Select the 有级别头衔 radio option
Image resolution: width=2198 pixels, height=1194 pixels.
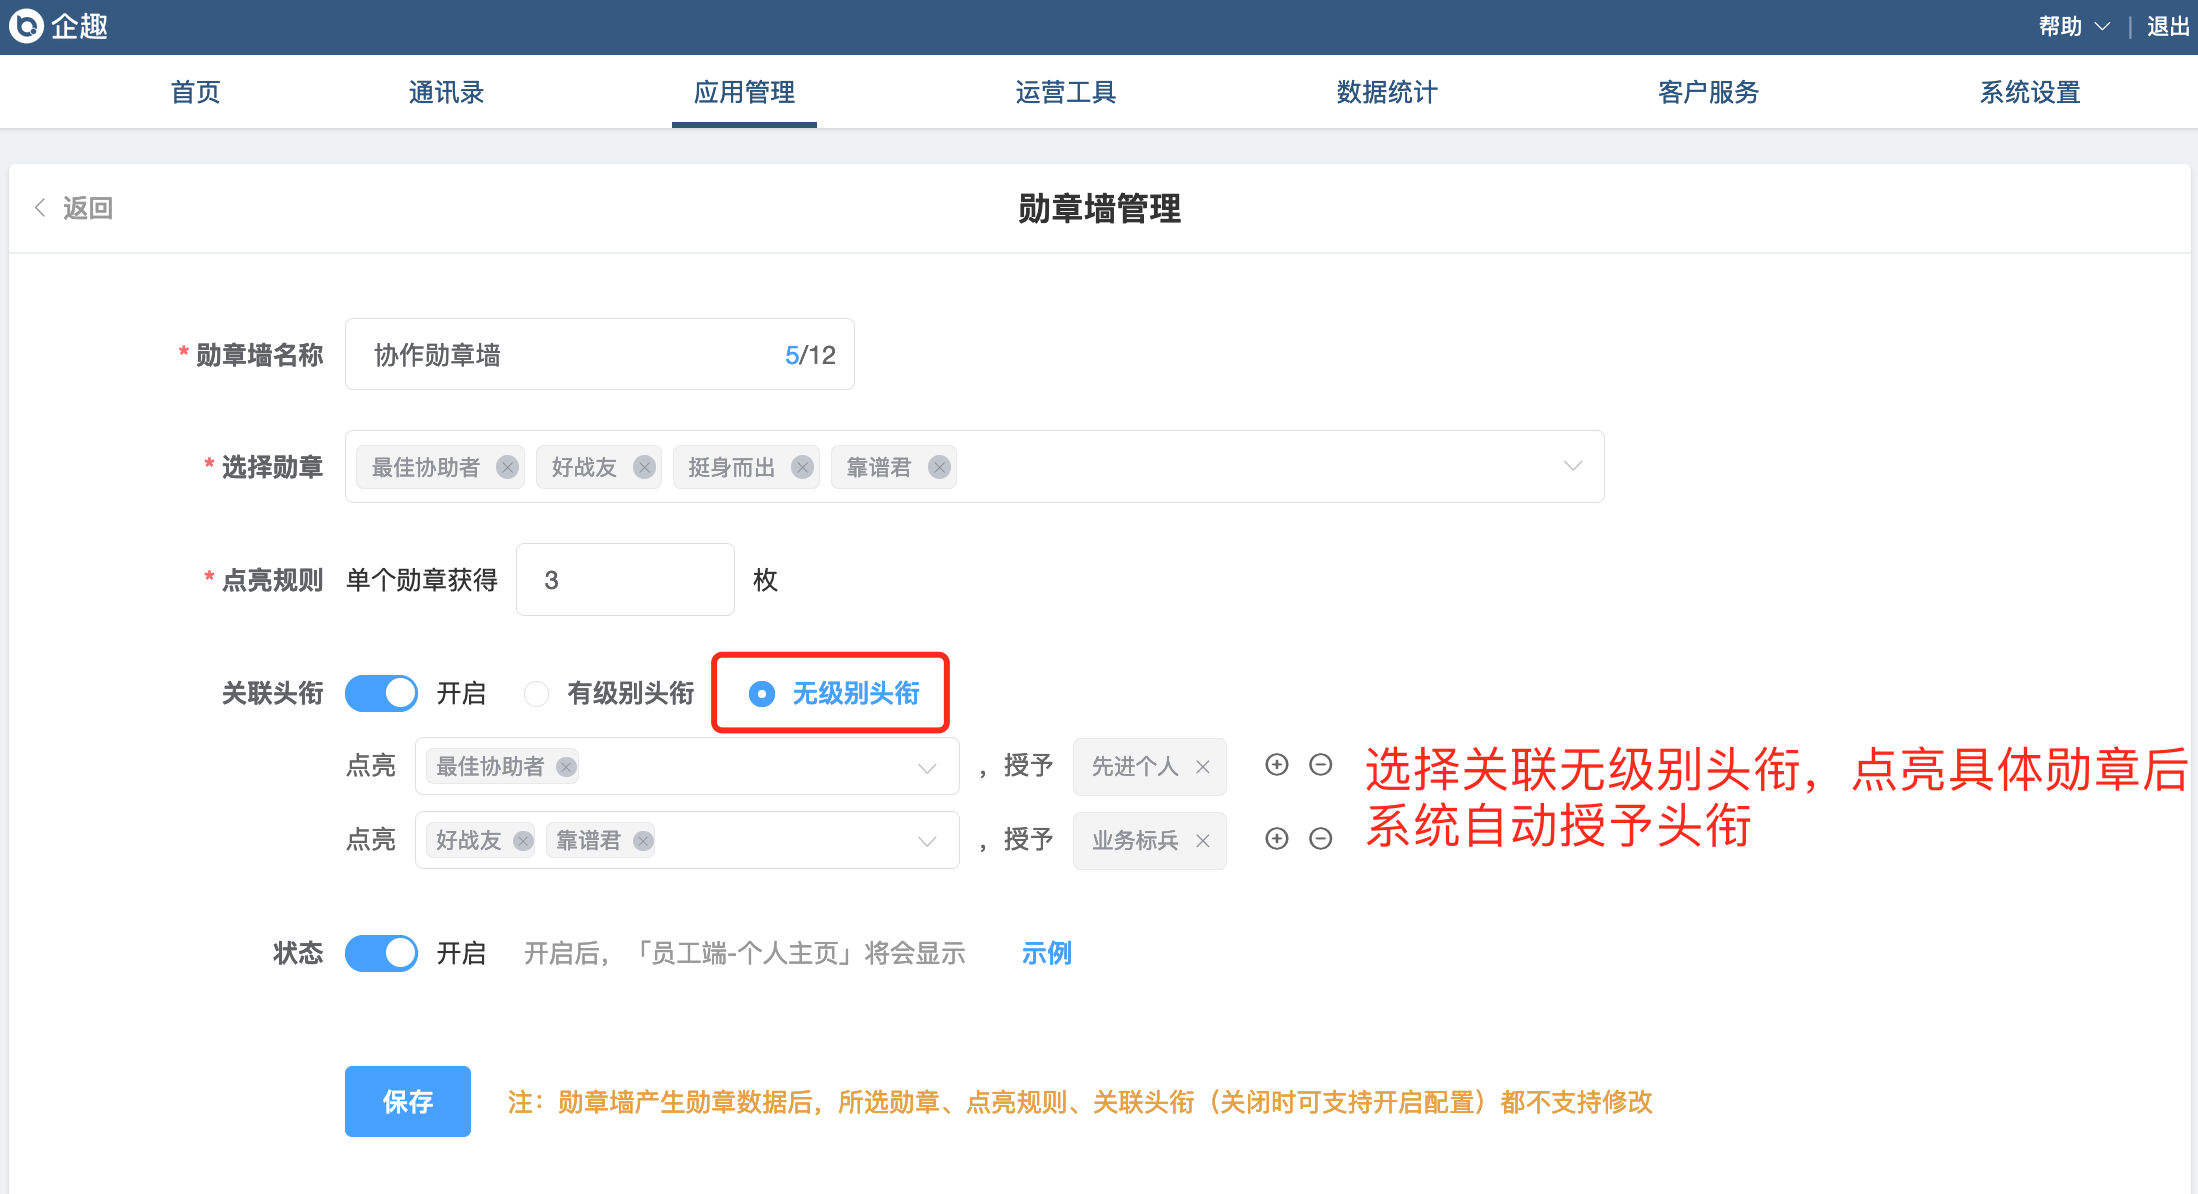click(x=537, y=693)
